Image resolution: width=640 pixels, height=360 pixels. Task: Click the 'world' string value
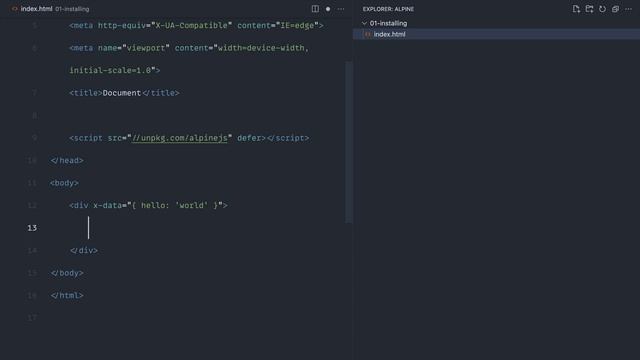191,205
